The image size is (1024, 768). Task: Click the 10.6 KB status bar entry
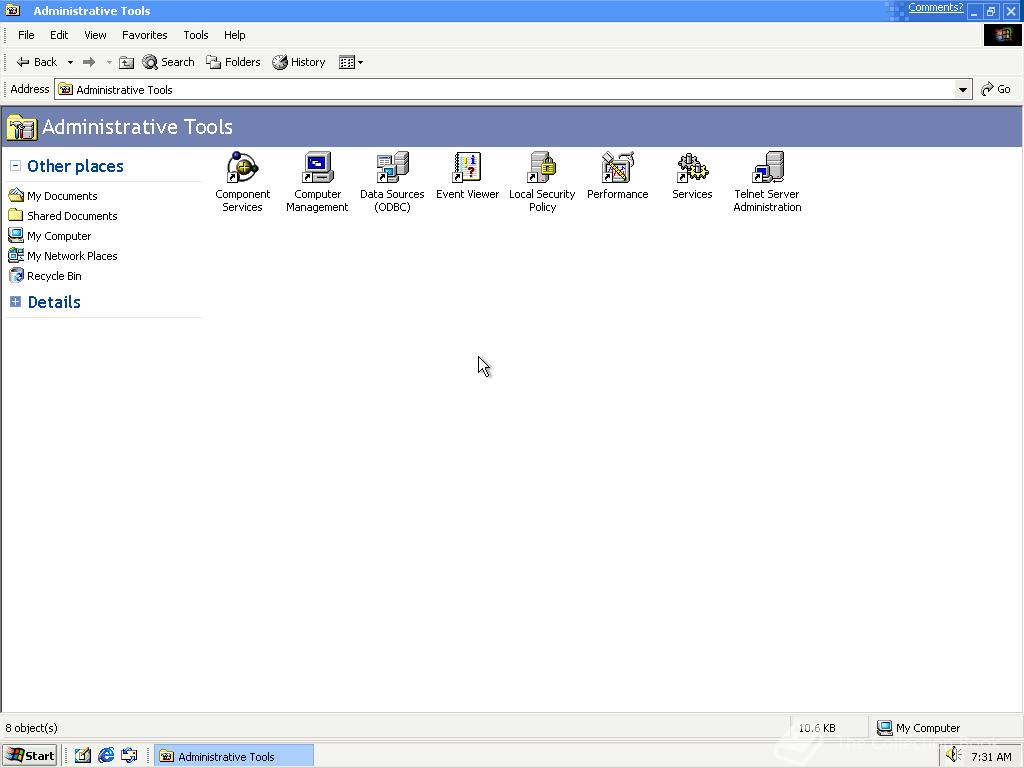pos(817,728)
